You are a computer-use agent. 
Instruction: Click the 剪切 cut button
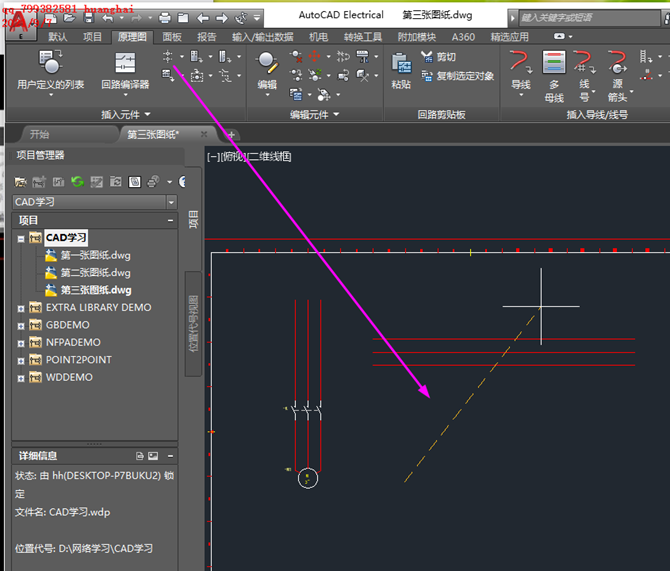pyautogui.click(x=438, y=58)
